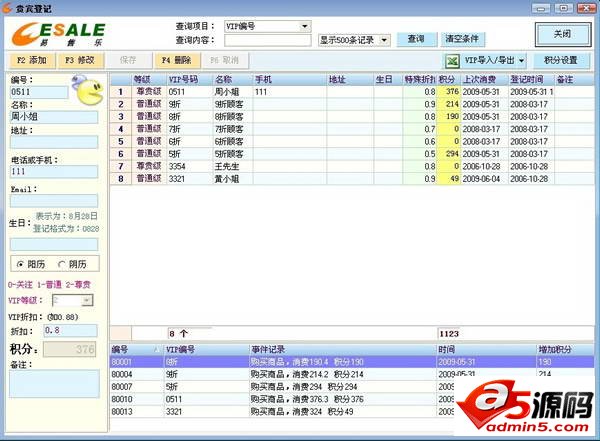Click the 清空条件 button
This screenshot has height=441, width=600.
point(462,39)
